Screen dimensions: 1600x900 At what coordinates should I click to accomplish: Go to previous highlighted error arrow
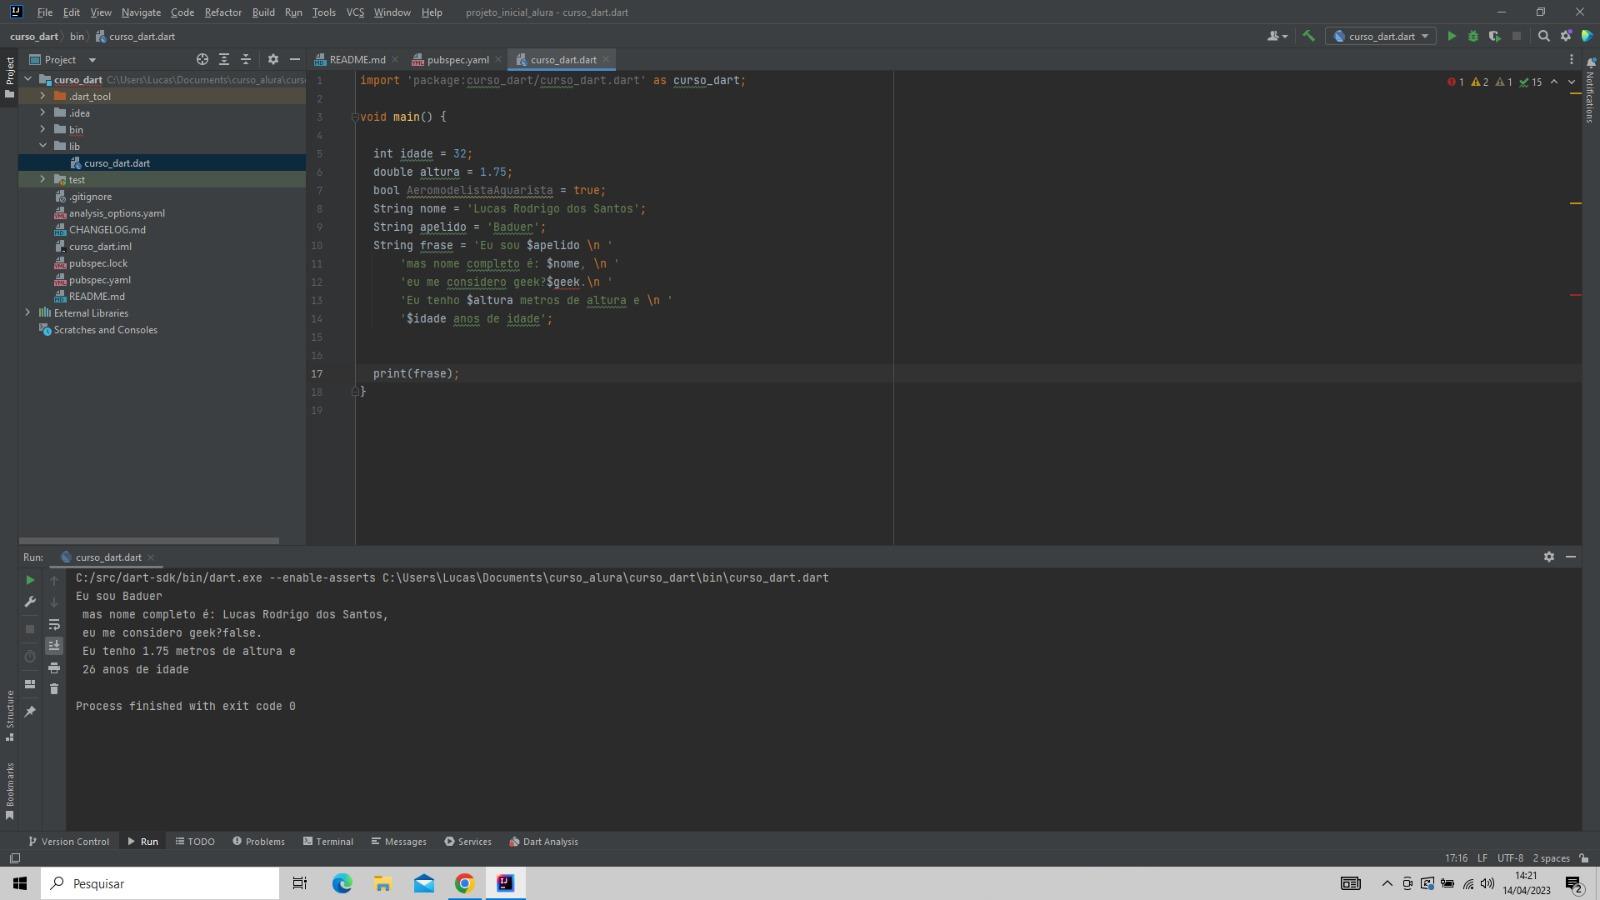1554,82
